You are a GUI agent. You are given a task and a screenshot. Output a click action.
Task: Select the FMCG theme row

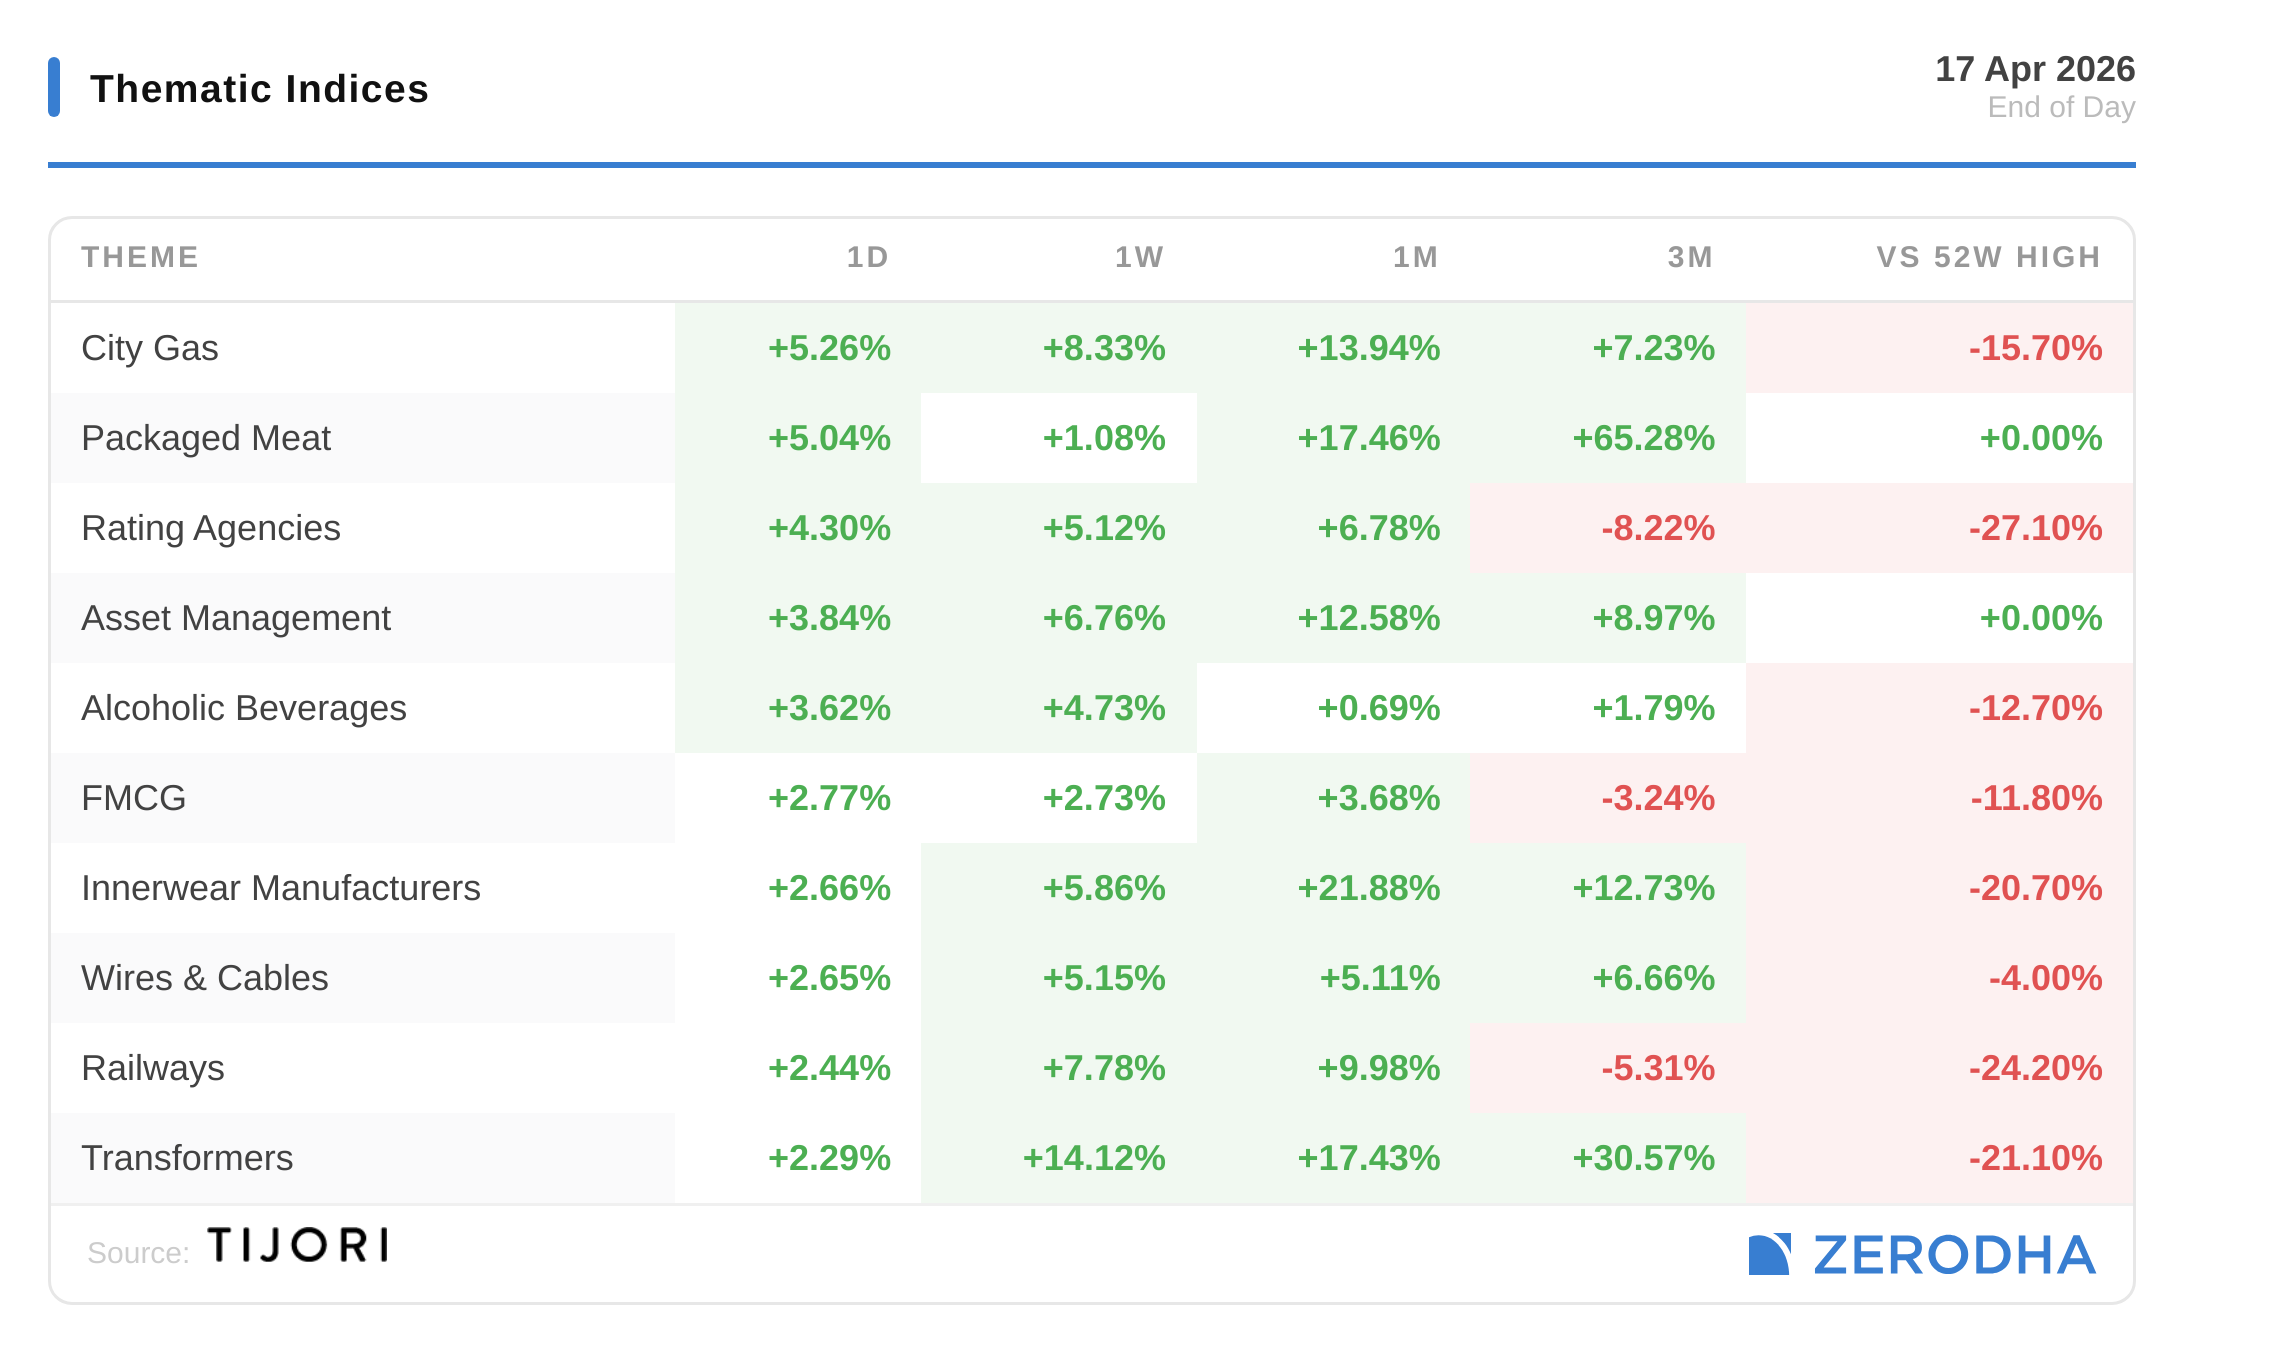[x=134, y=798]
